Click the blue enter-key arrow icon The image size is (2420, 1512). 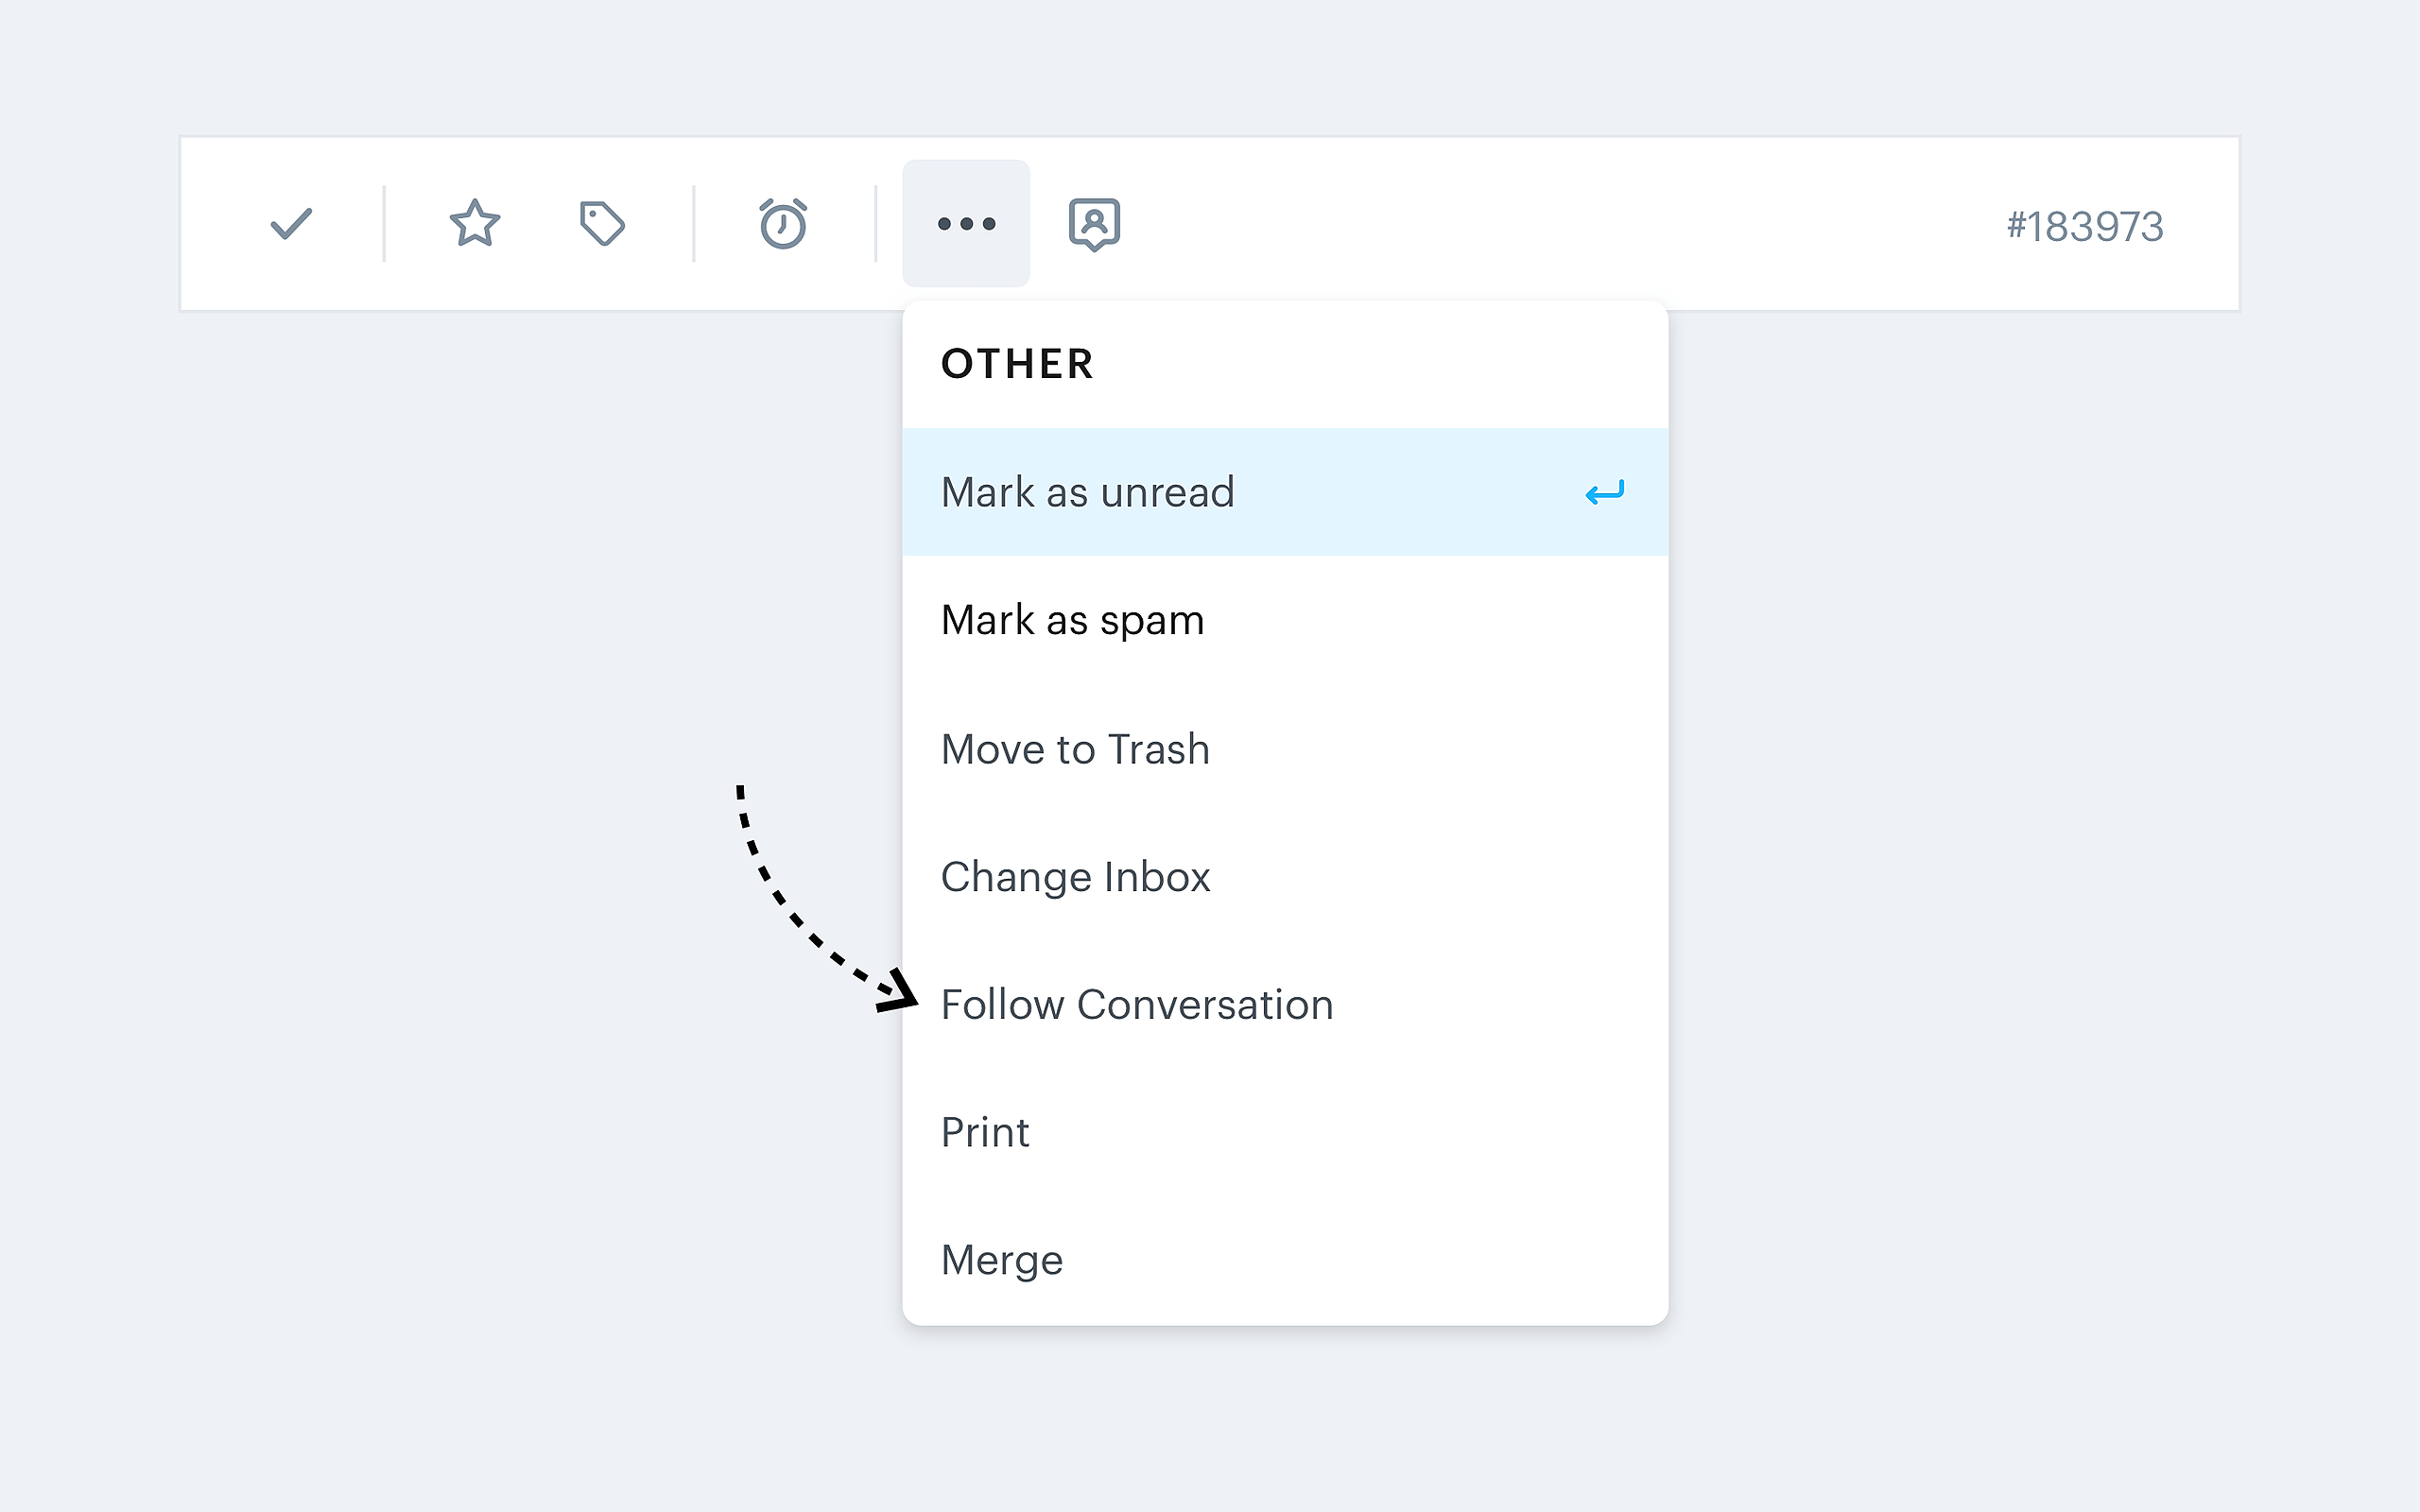point(1604,493)
